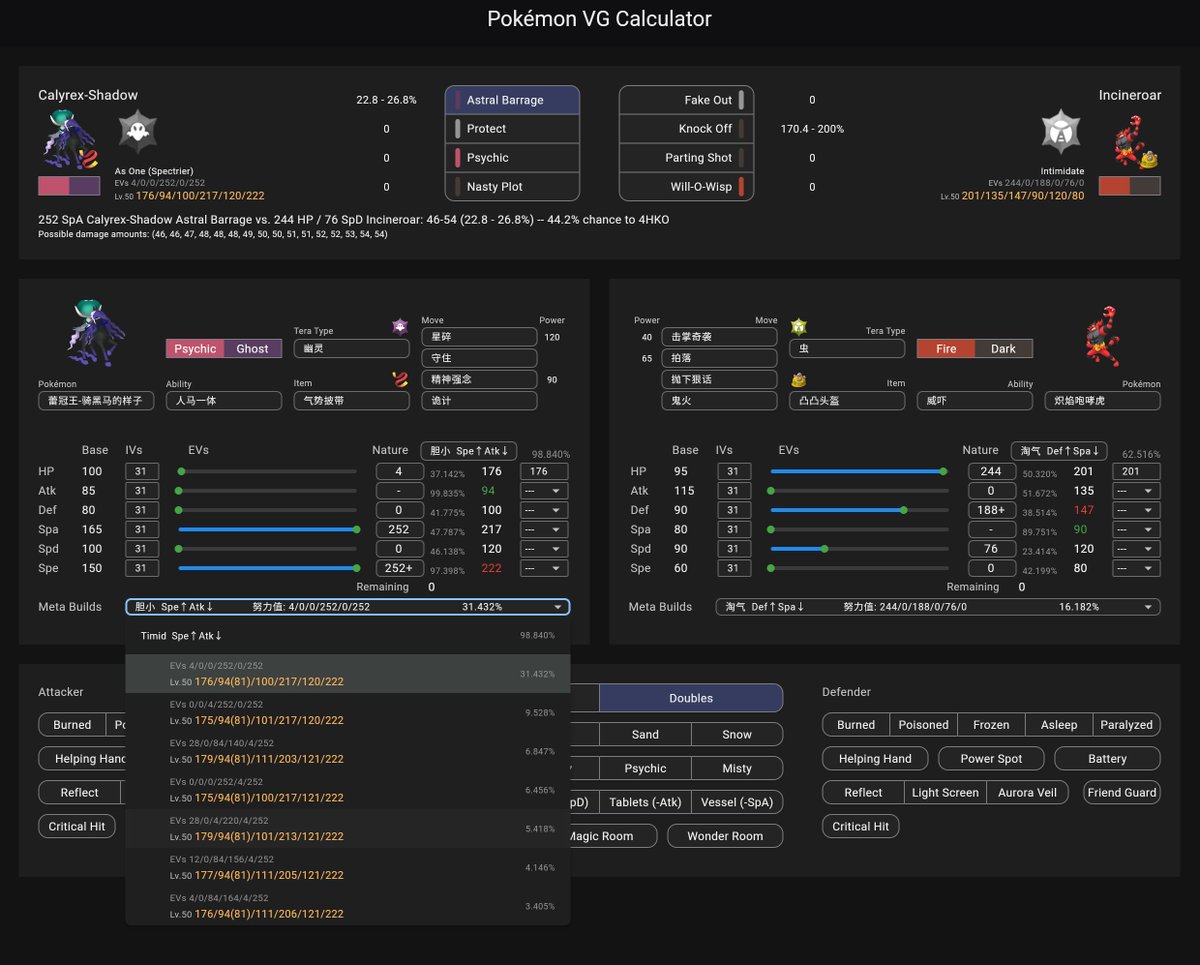The width and height of the screenshot is (1200, 965).
Task: Click Incineroar sprite in defender panel
Action: 1105,335
